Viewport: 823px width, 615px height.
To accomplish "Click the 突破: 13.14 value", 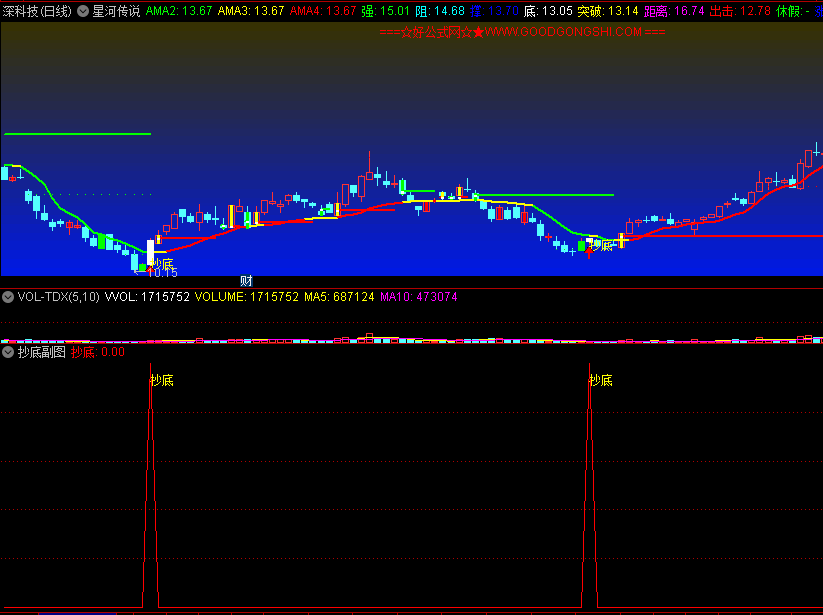I will coord(608,11).
